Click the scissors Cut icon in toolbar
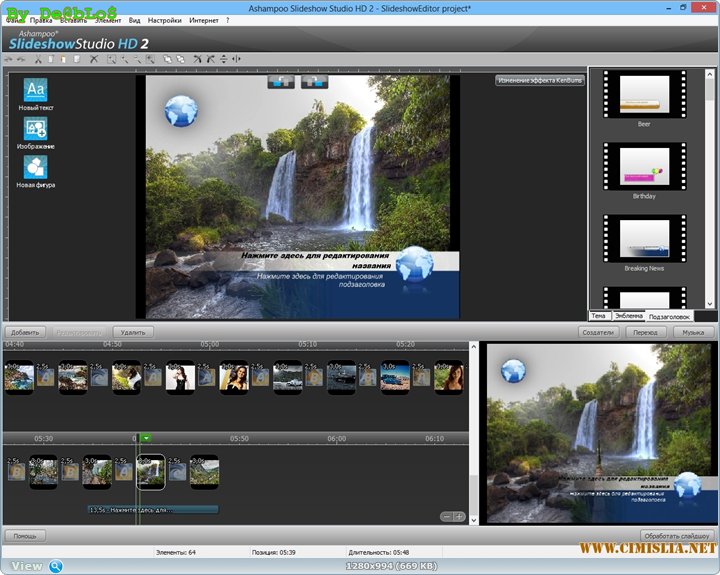This screenshot has width=720, height=575. coord(38,60)
